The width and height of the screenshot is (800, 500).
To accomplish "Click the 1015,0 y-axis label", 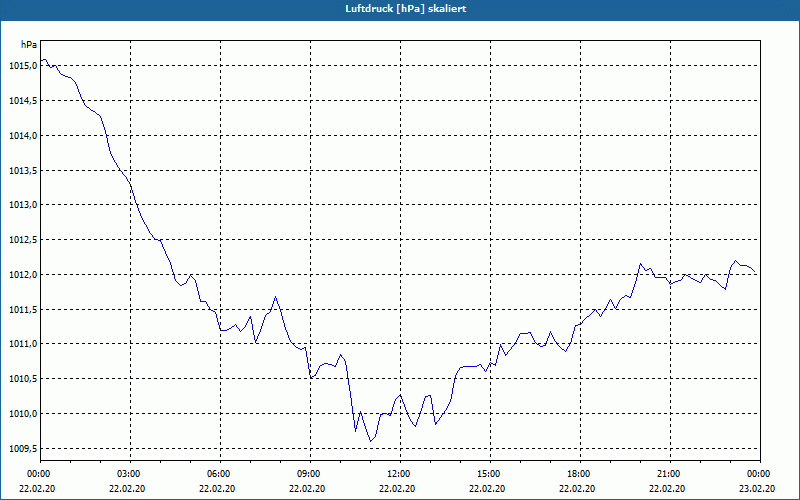I will 23,66.
